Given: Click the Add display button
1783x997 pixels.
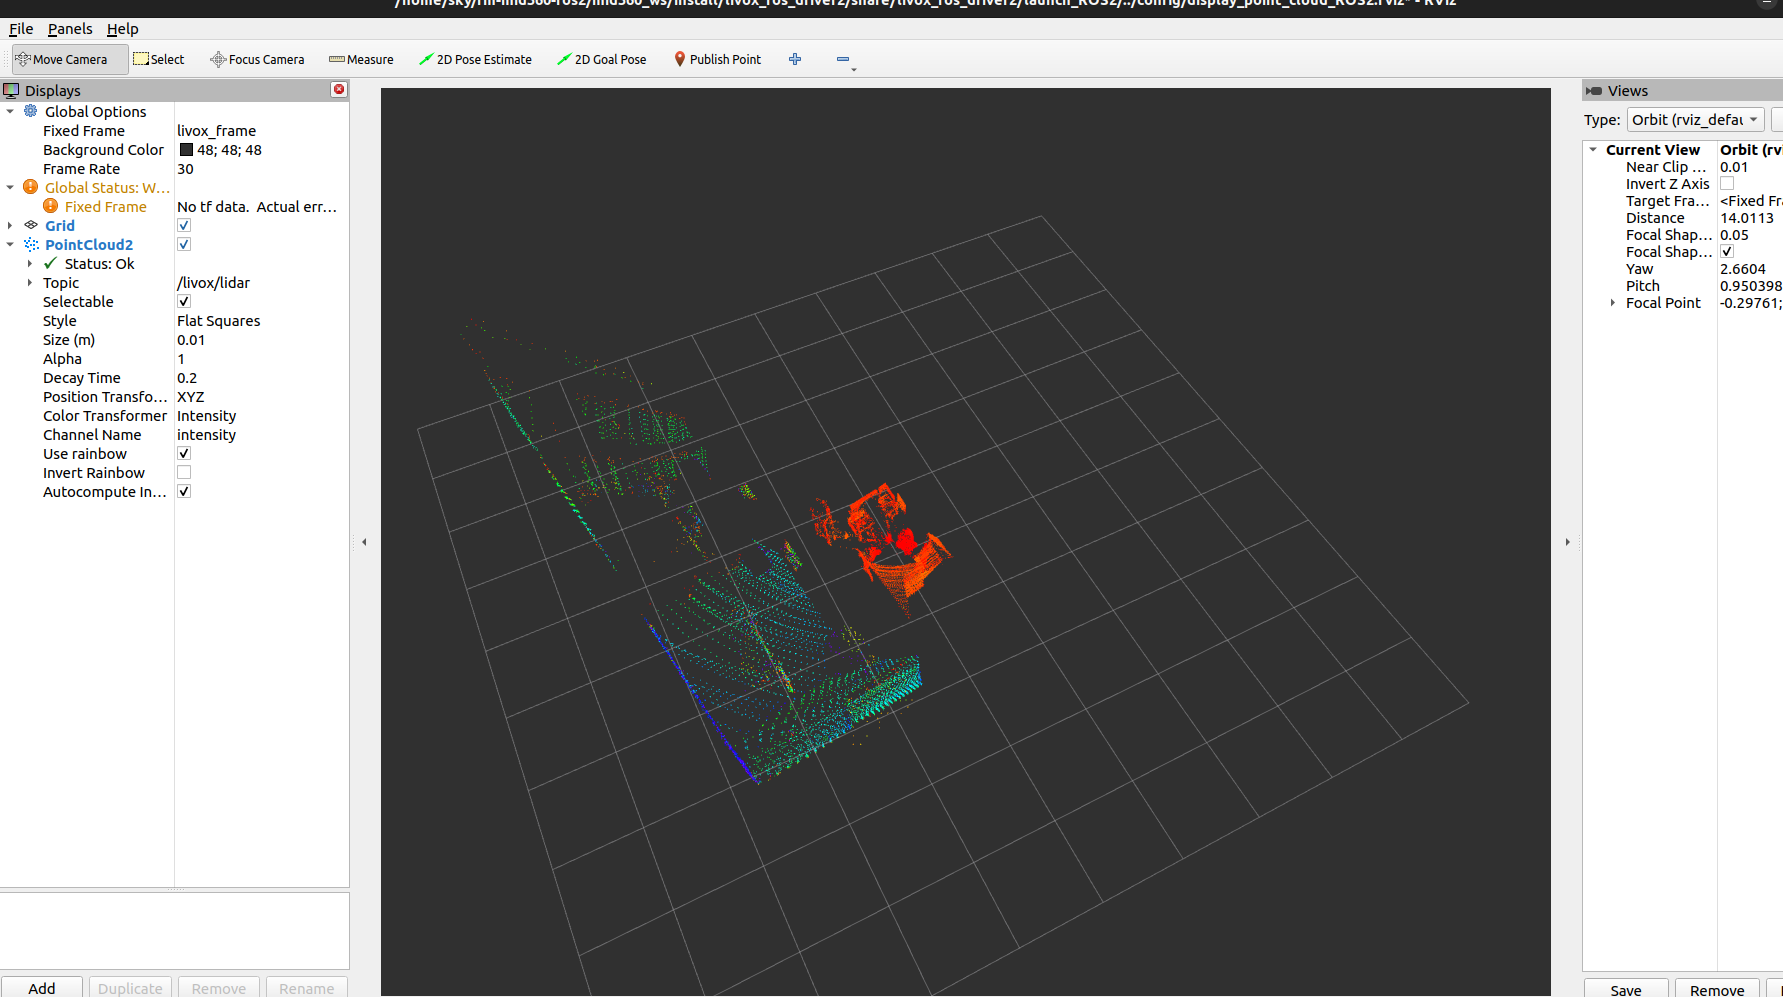Looking at the screenshot, I should click(x=42, y=987).
